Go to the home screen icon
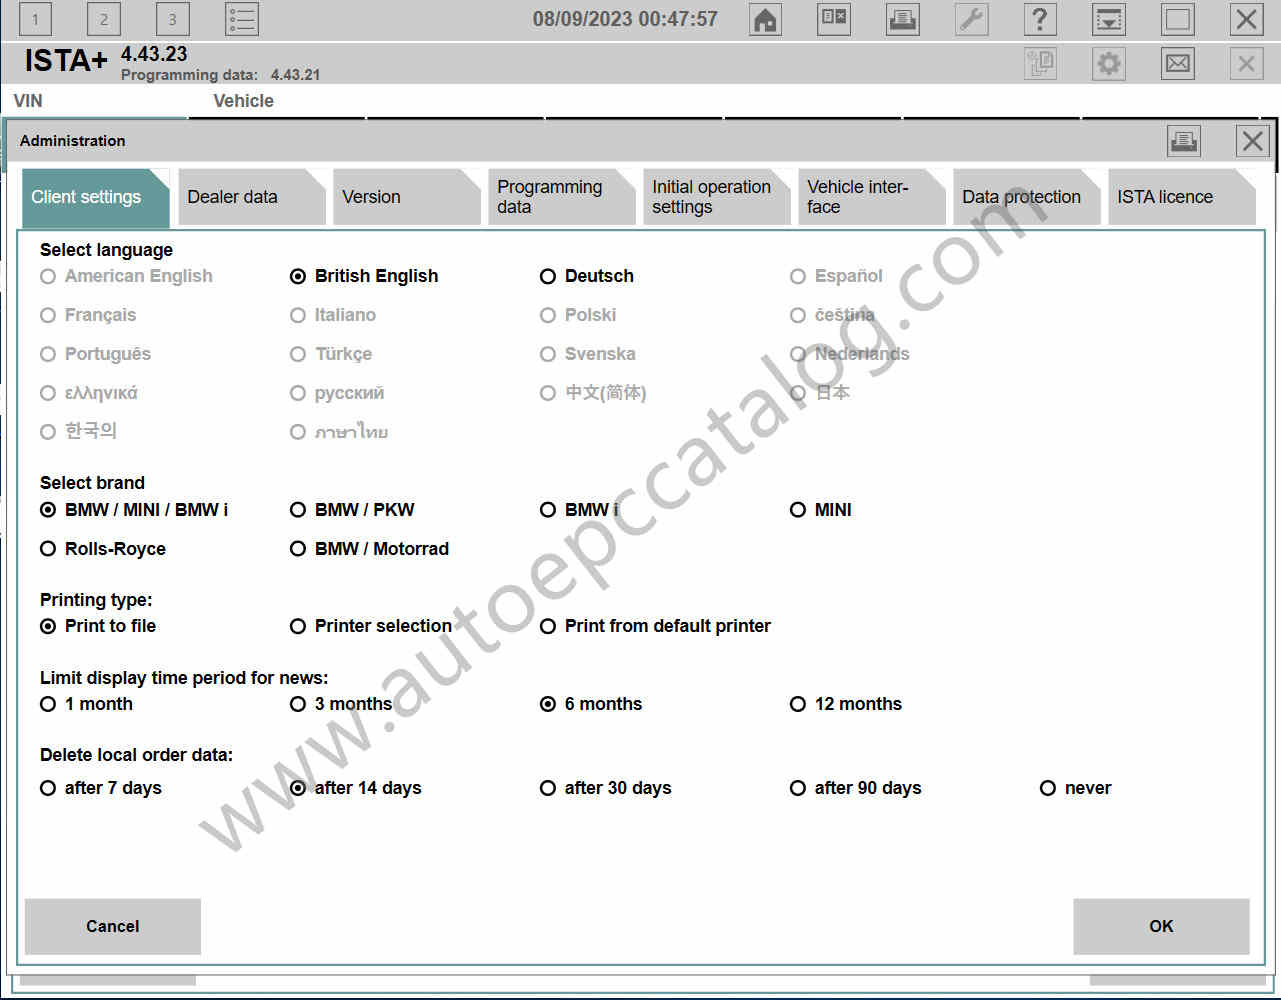1281x1000 pixels. 765,19
